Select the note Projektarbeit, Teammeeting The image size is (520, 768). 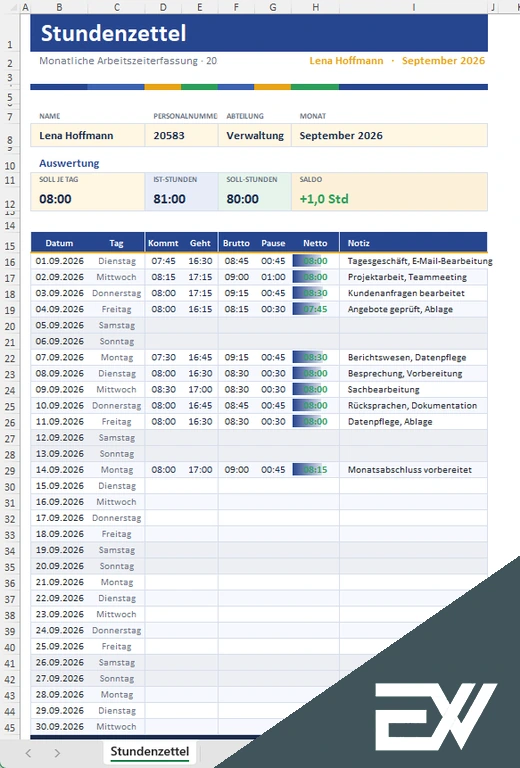point(407,277)
